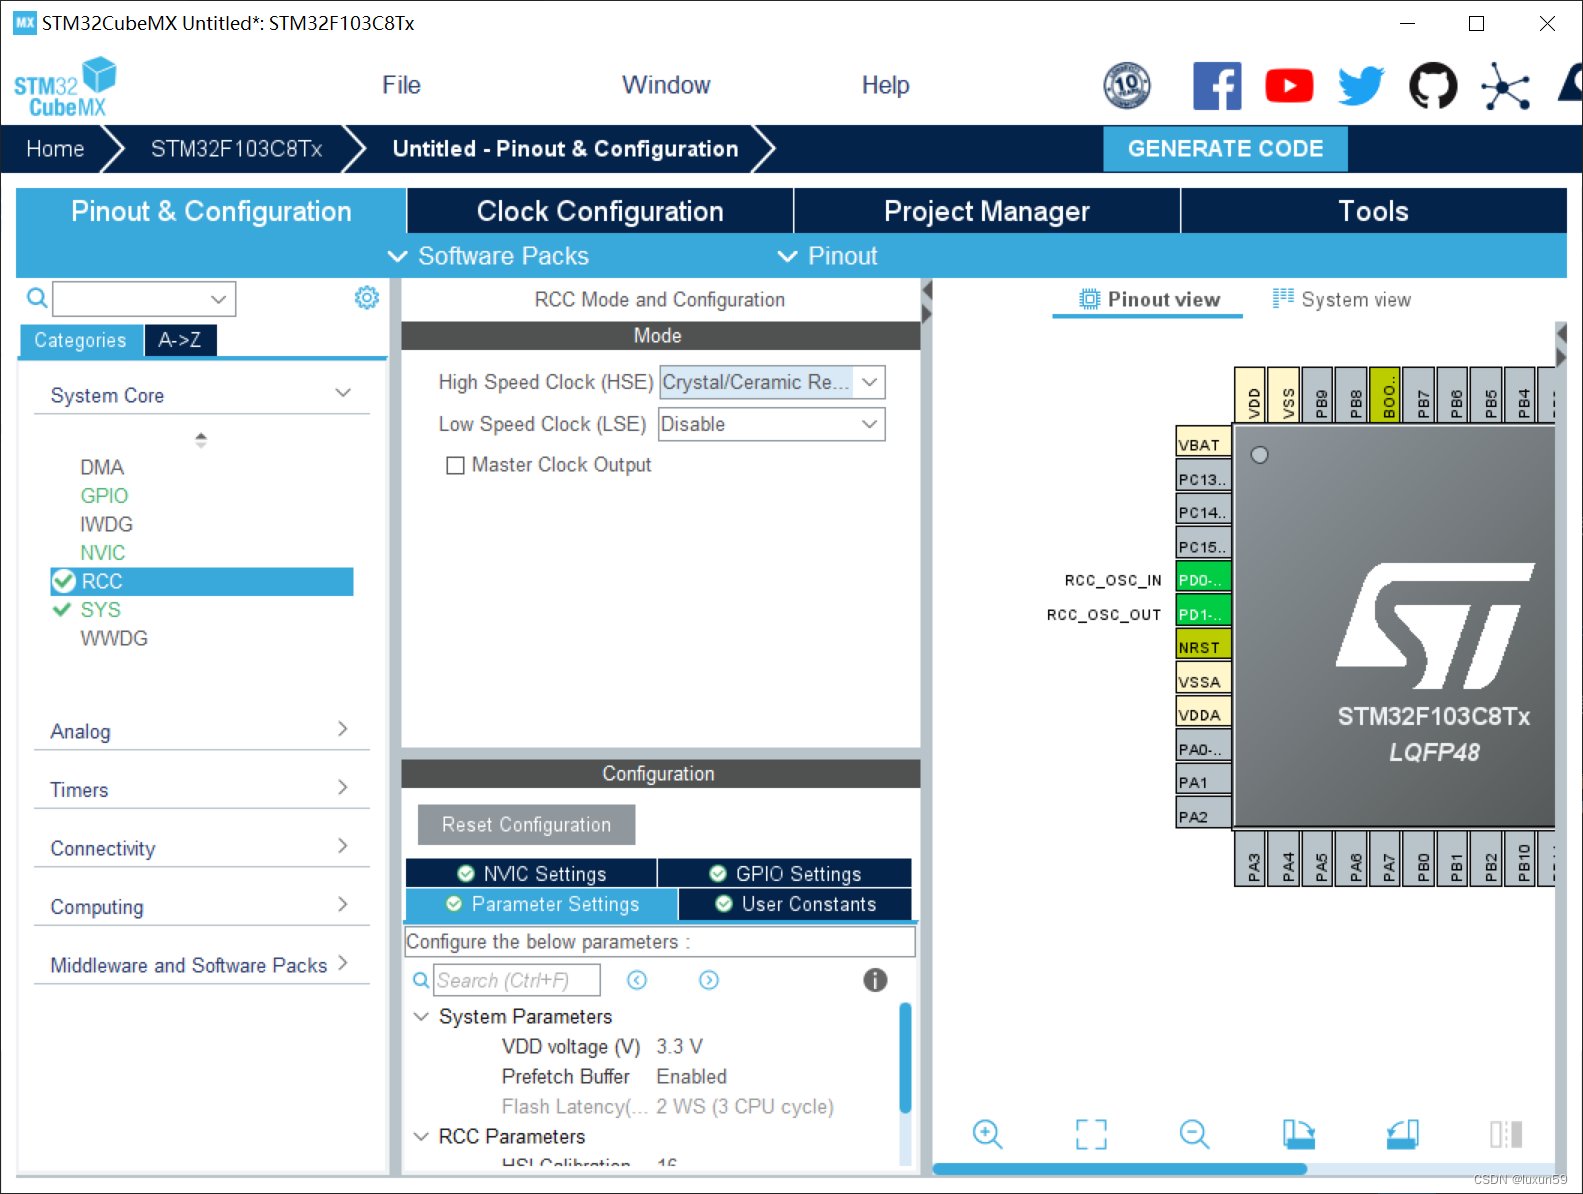Open the Help menu

click(x=885, y=85)
